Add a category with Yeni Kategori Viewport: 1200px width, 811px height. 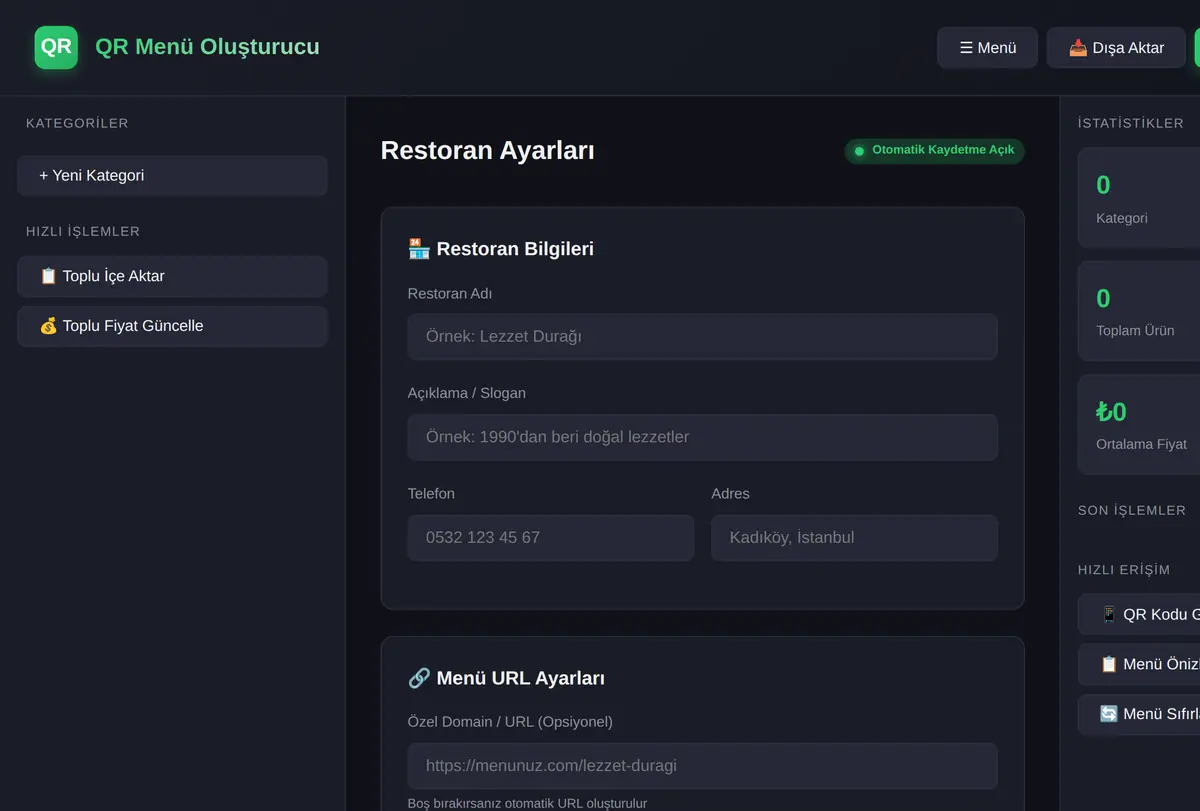point(172,176)
